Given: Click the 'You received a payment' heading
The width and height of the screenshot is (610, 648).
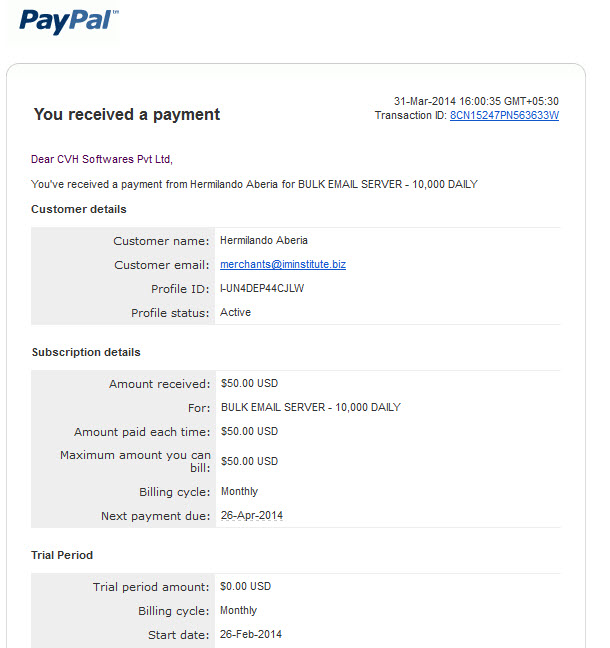Looking at the screenshot, I should 127,114.
